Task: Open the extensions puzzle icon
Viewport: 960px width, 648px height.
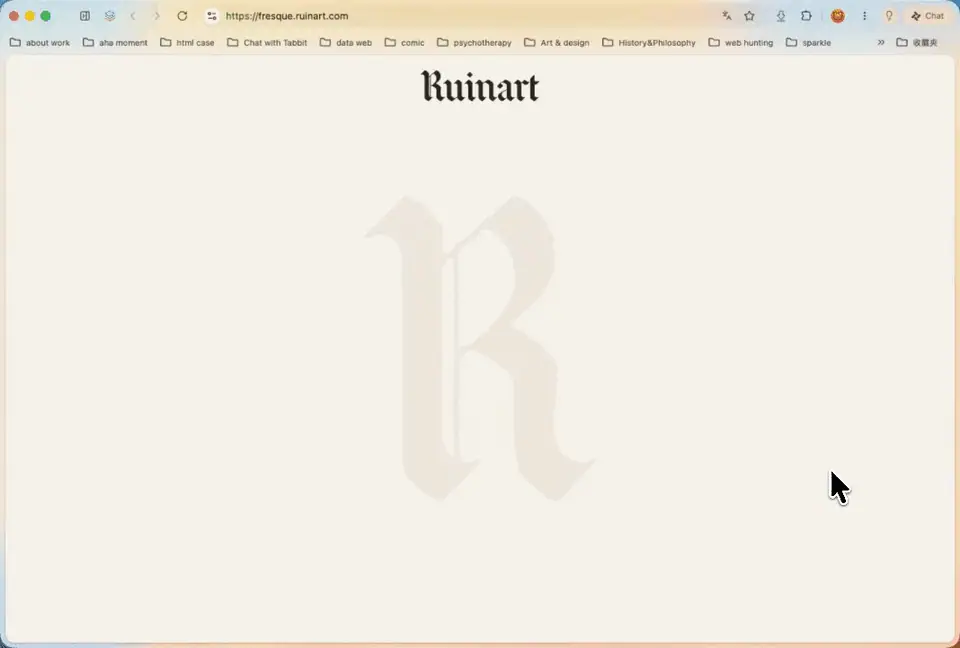Action: click(x=806, y=16)
